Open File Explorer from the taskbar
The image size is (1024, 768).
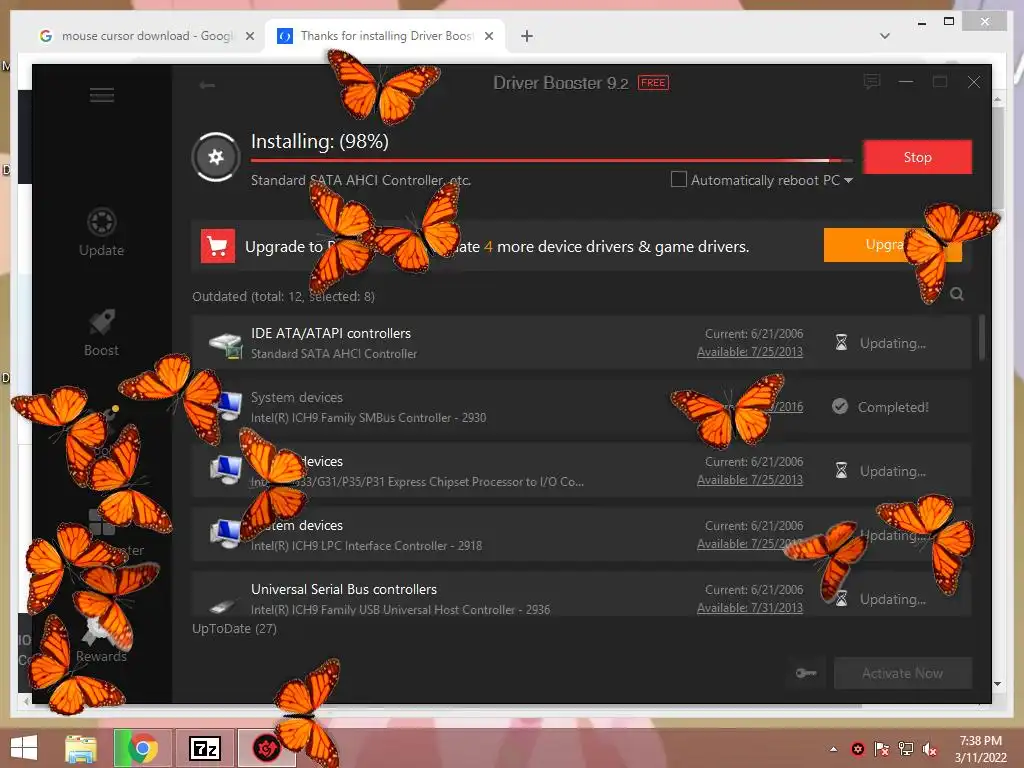[x=80, y=748]
